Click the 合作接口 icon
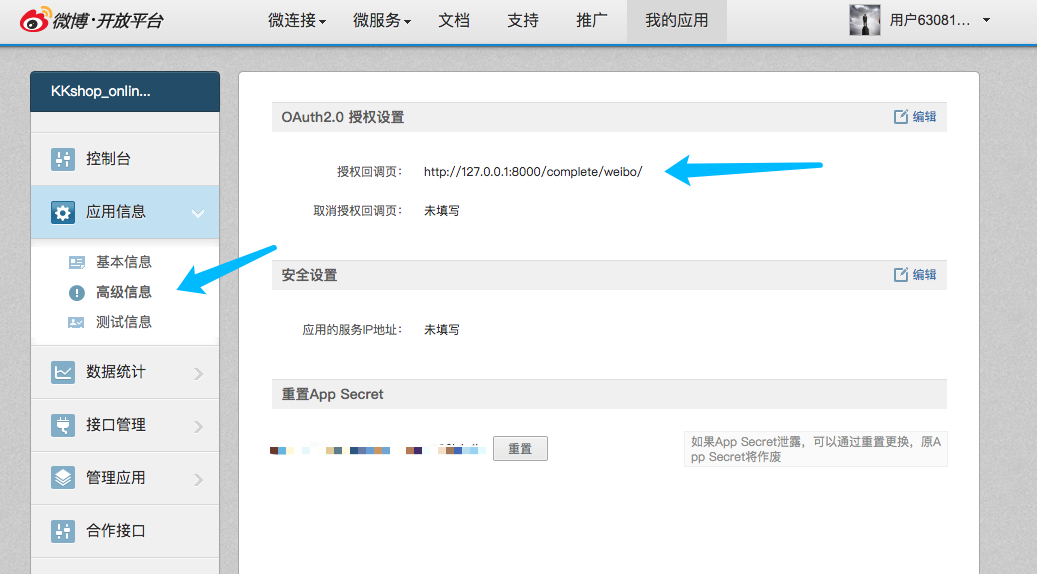The width and height of the screenshot is (1037, 574). 63,530
